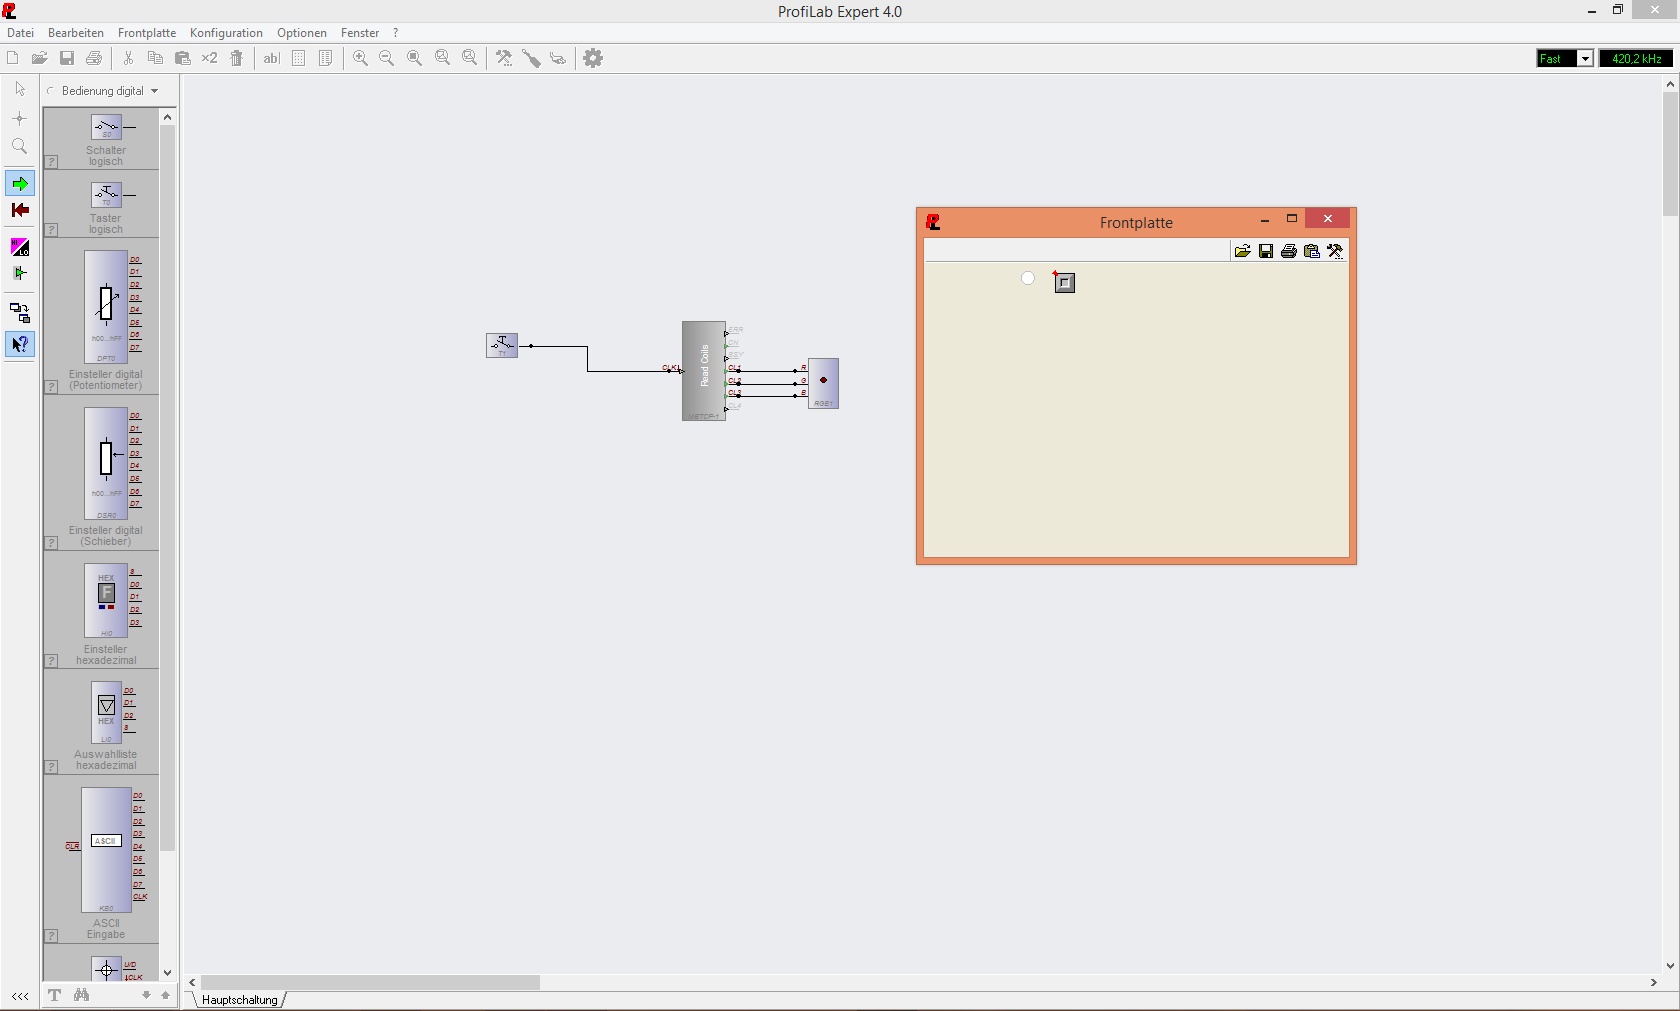
Task: Pick the Taster logisch pushbutton component
Action: pos(106,194)
